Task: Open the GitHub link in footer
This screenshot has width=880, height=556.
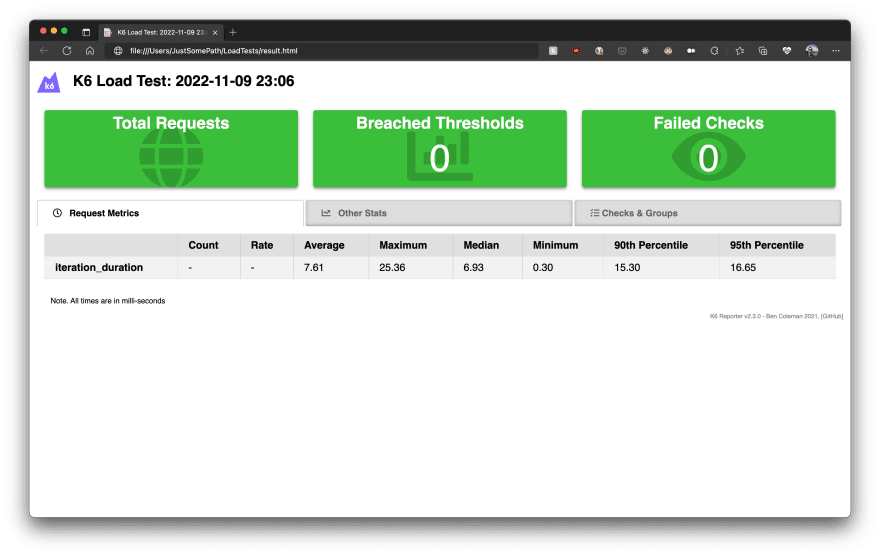Action: click(832, 316)
